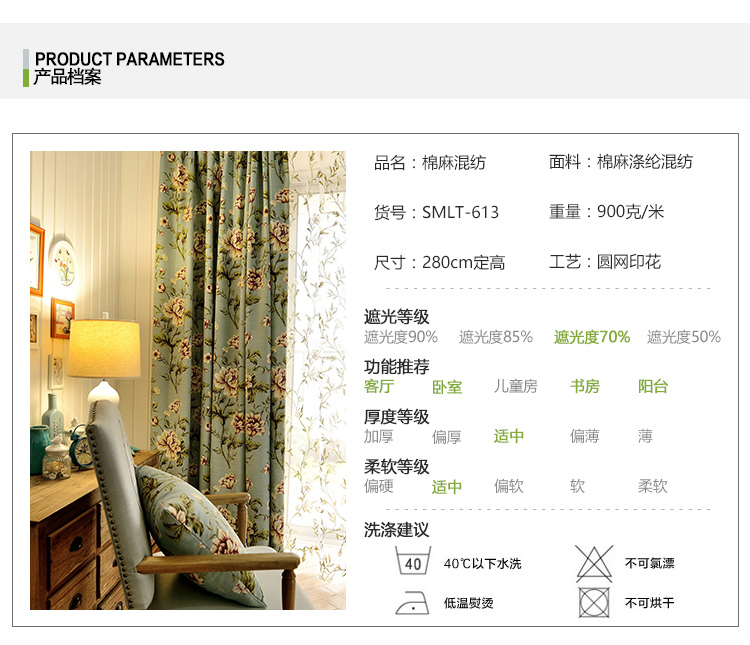Viewport: 750px width, 645px height.
Task: Choose 适中 under 柔软等级
Action: 447,487
